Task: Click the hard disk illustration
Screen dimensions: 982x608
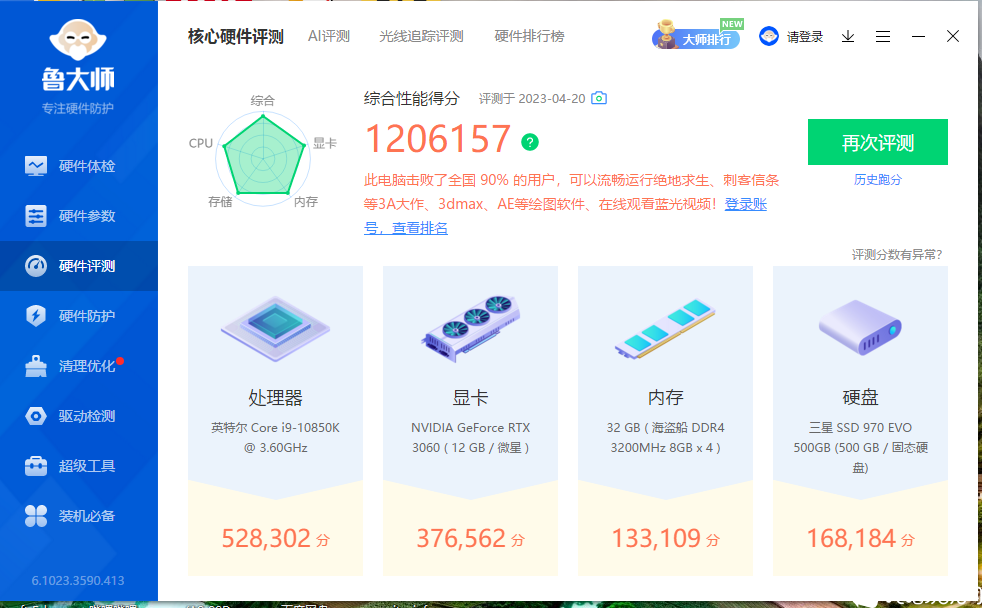Action: [x=860, y=327]
